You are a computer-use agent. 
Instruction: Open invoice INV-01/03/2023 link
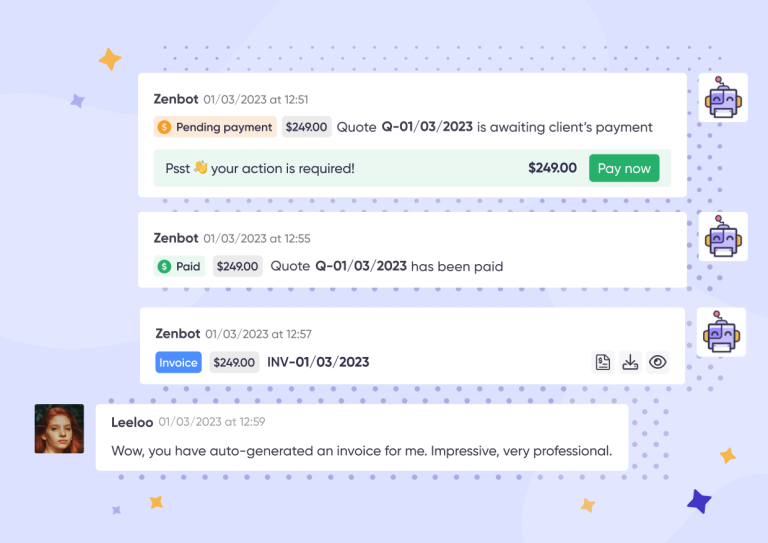click(318, 362)
